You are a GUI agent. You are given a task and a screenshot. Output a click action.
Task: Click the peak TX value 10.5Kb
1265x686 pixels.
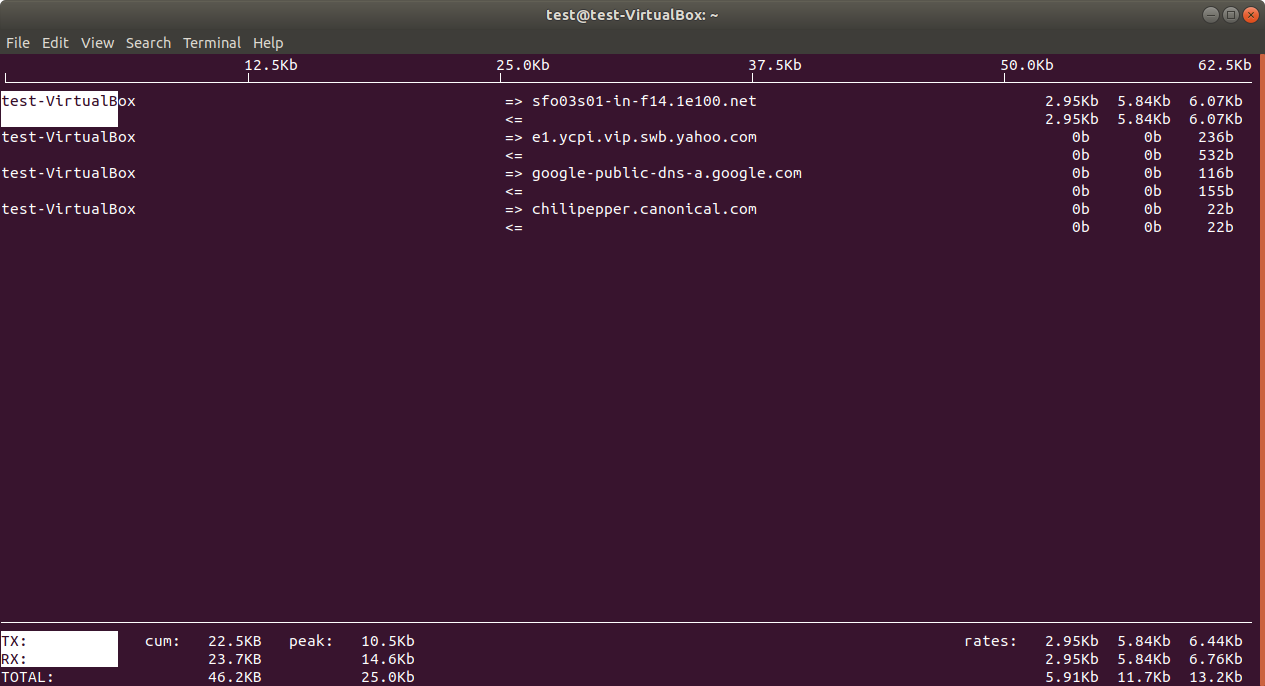point(388,641)
